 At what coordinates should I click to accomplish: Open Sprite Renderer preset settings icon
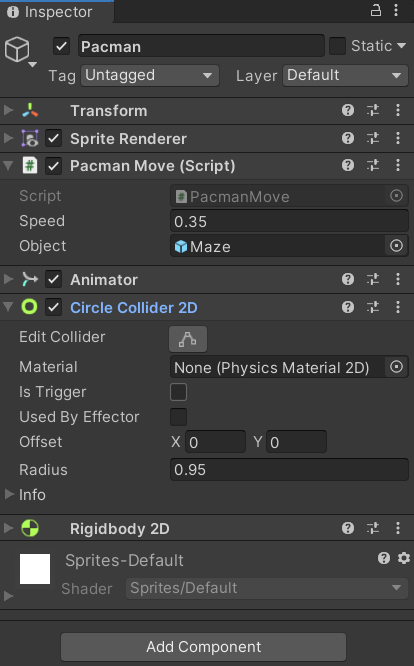373,138
